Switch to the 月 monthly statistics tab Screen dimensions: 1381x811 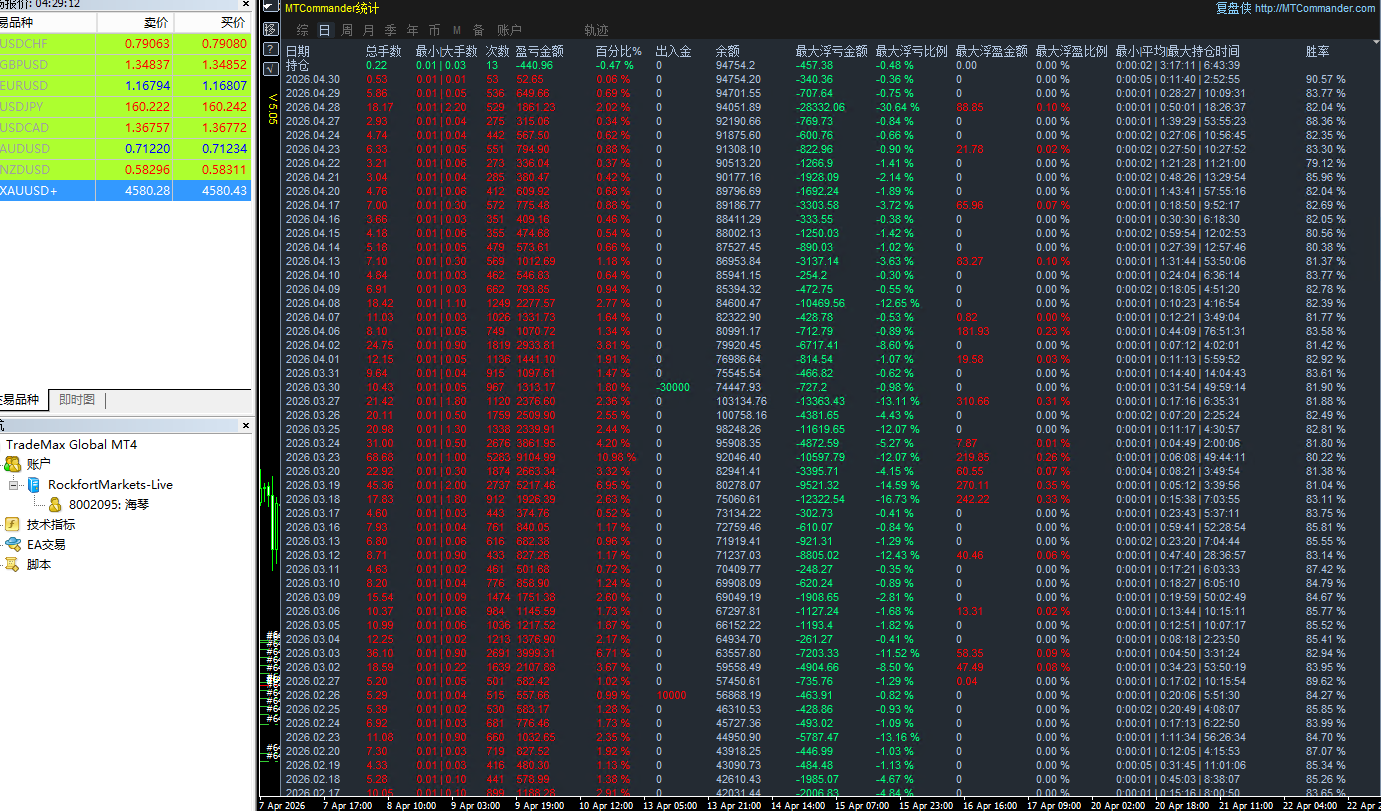pos(369,30)
